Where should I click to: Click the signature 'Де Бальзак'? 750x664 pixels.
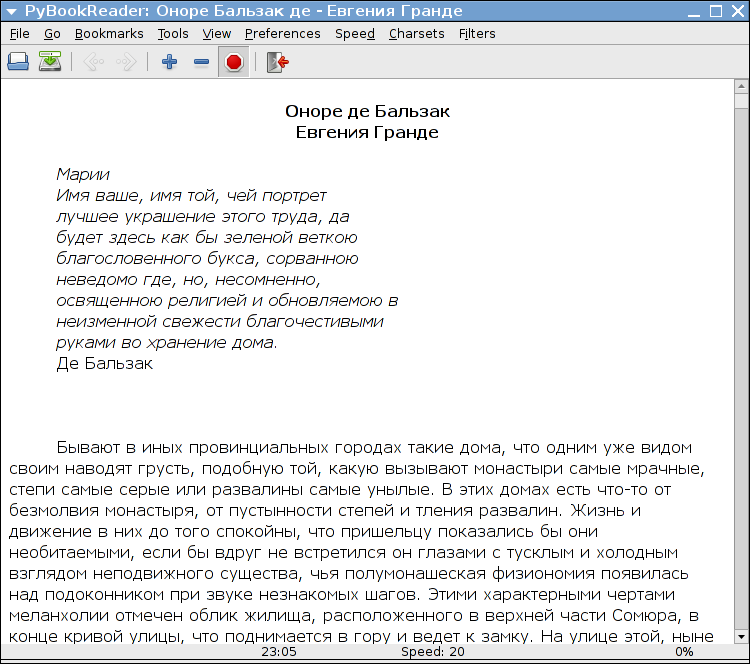click(x=104, y=364)
